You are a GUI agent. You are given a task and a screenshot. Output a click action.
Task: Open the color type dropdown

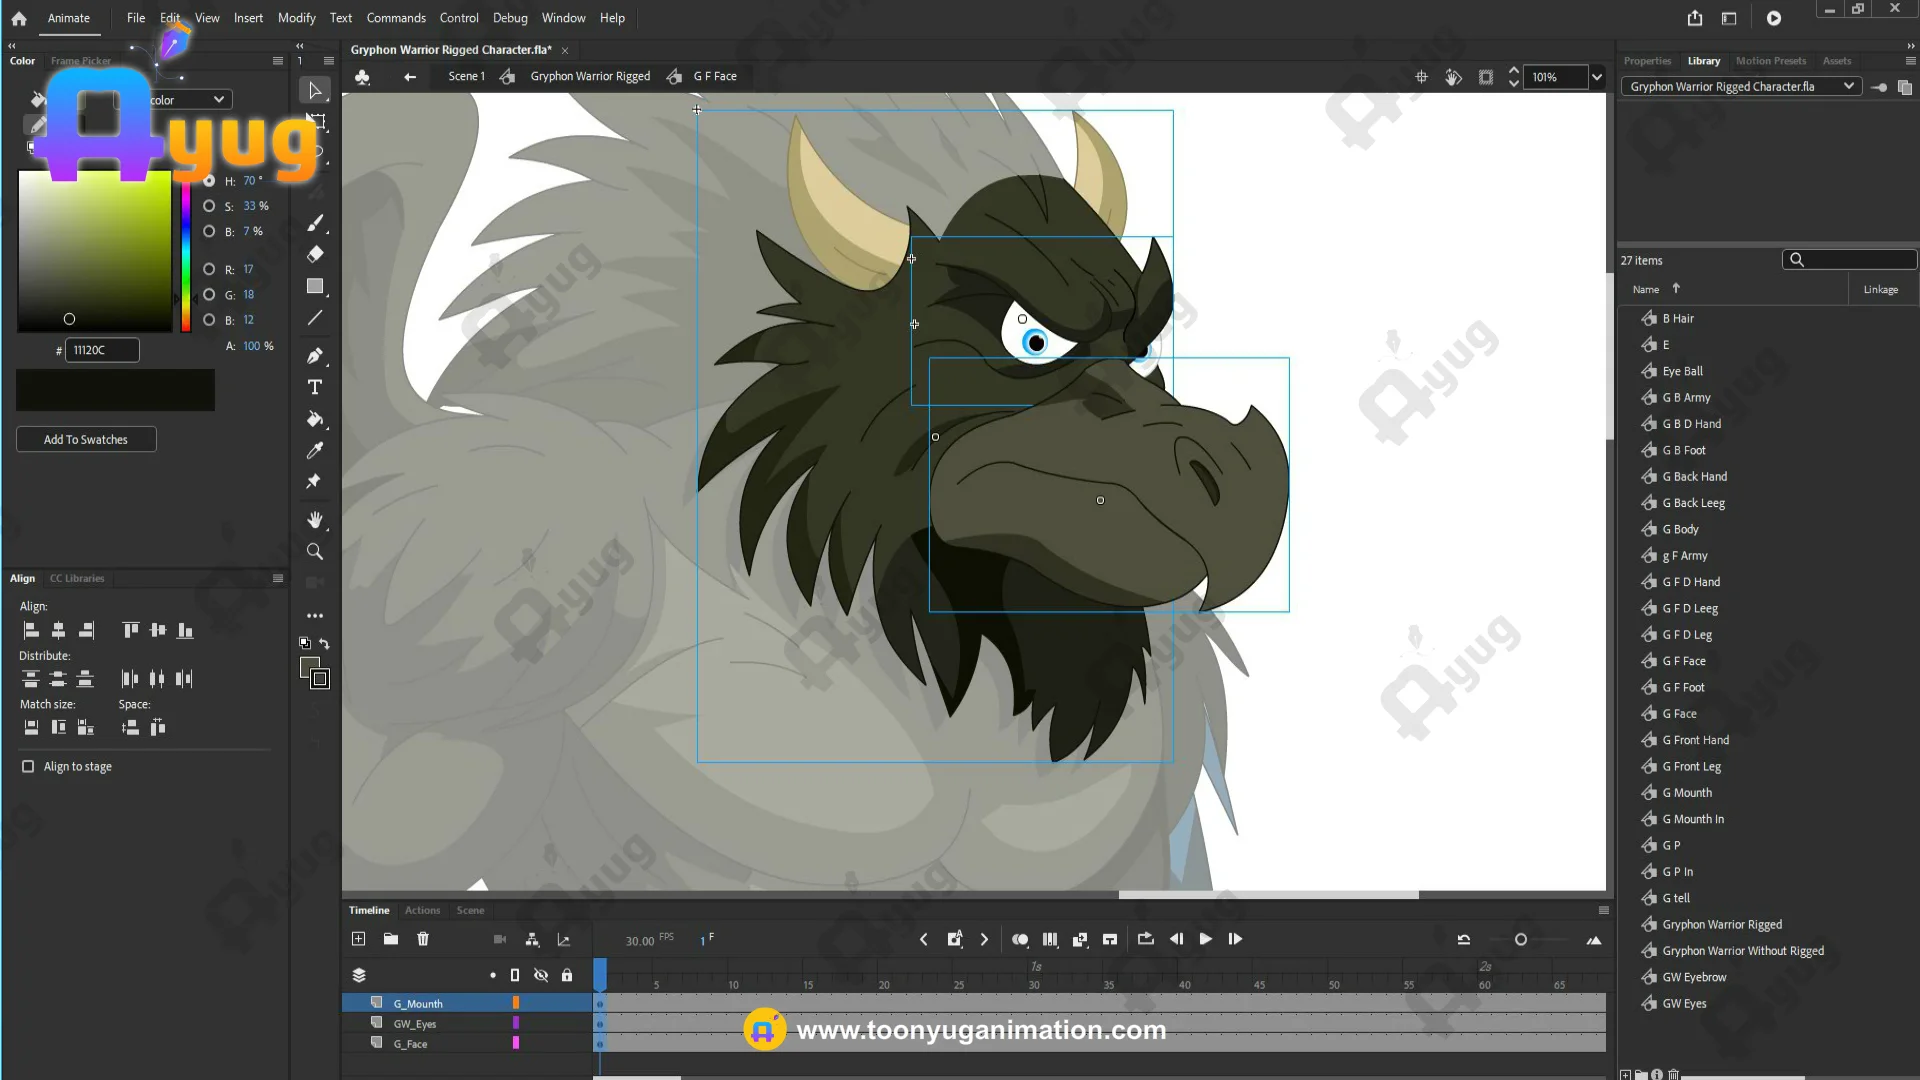(218, 99)
